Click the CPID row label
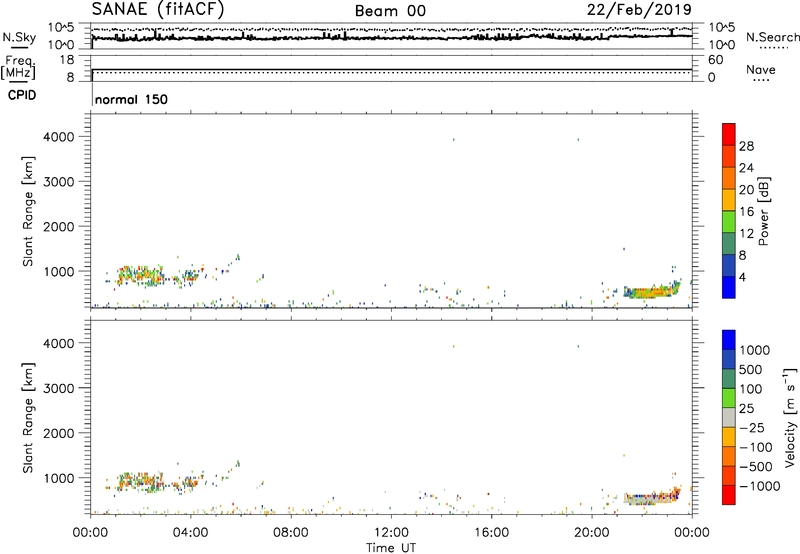Image resolution: width=800 pixels, height=554 pixels. 22,95
